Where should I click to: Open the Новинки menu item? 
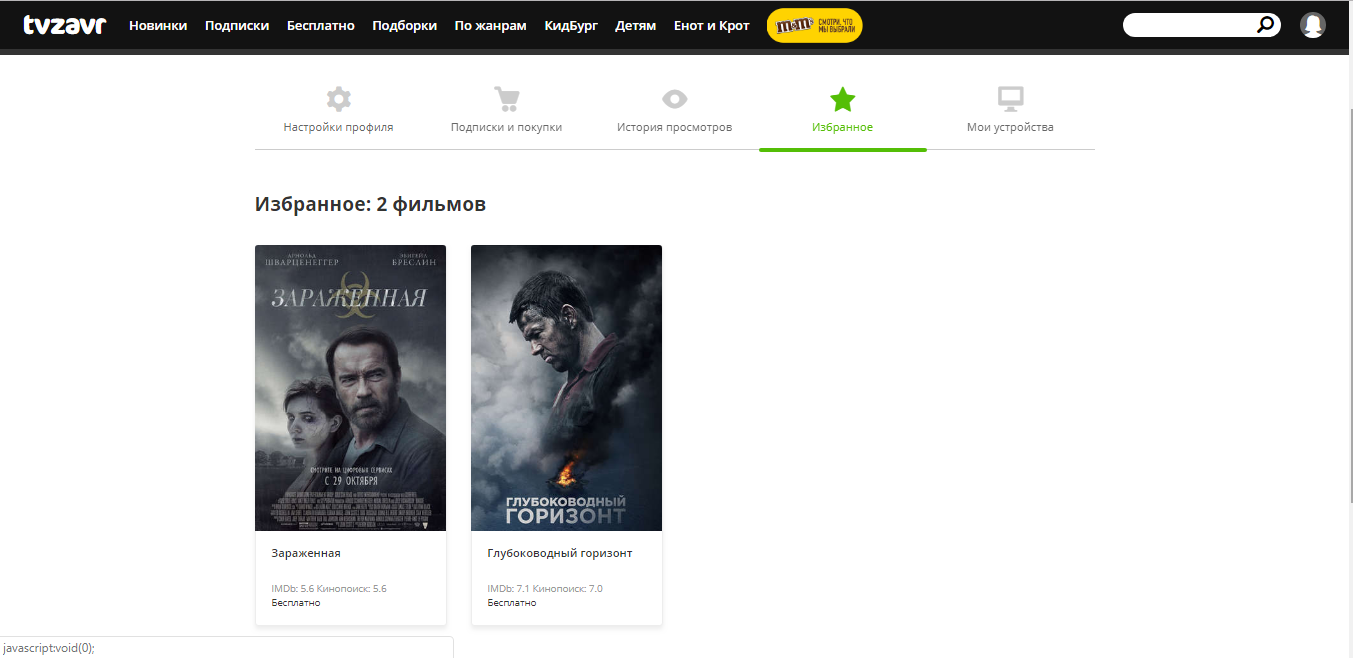pyautogui.click(x=158, y=26)
